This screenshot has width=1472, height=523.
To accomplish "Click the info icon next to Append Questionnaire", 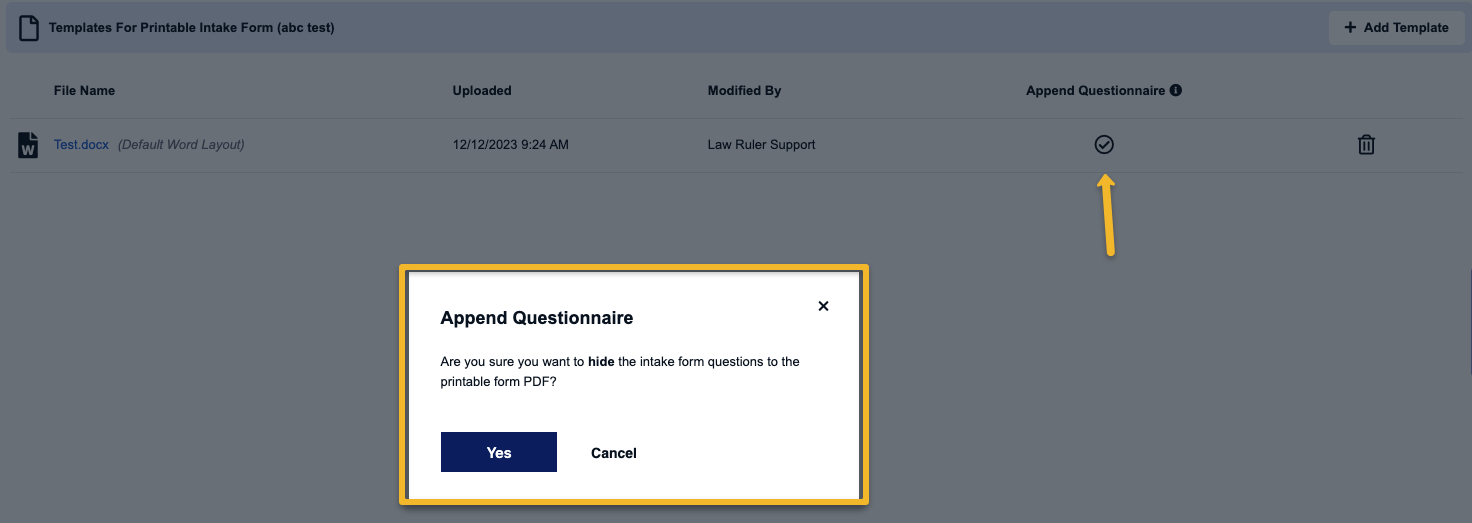I will tap(1176, 90).
